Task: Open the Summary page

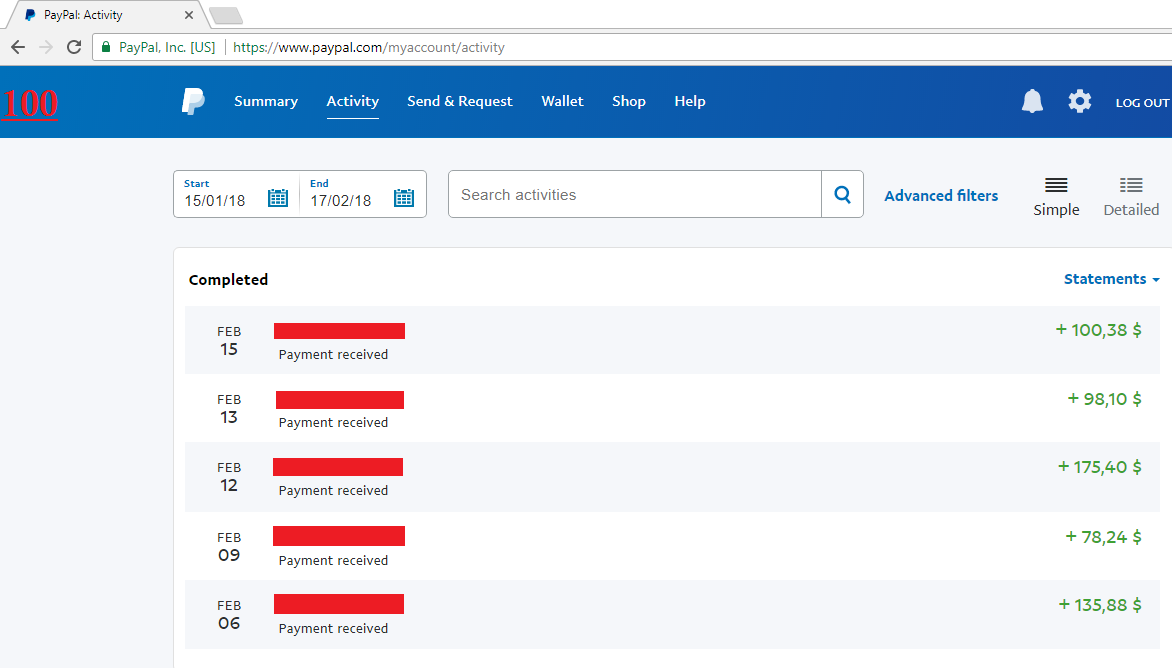Action: tap(266, 101)
